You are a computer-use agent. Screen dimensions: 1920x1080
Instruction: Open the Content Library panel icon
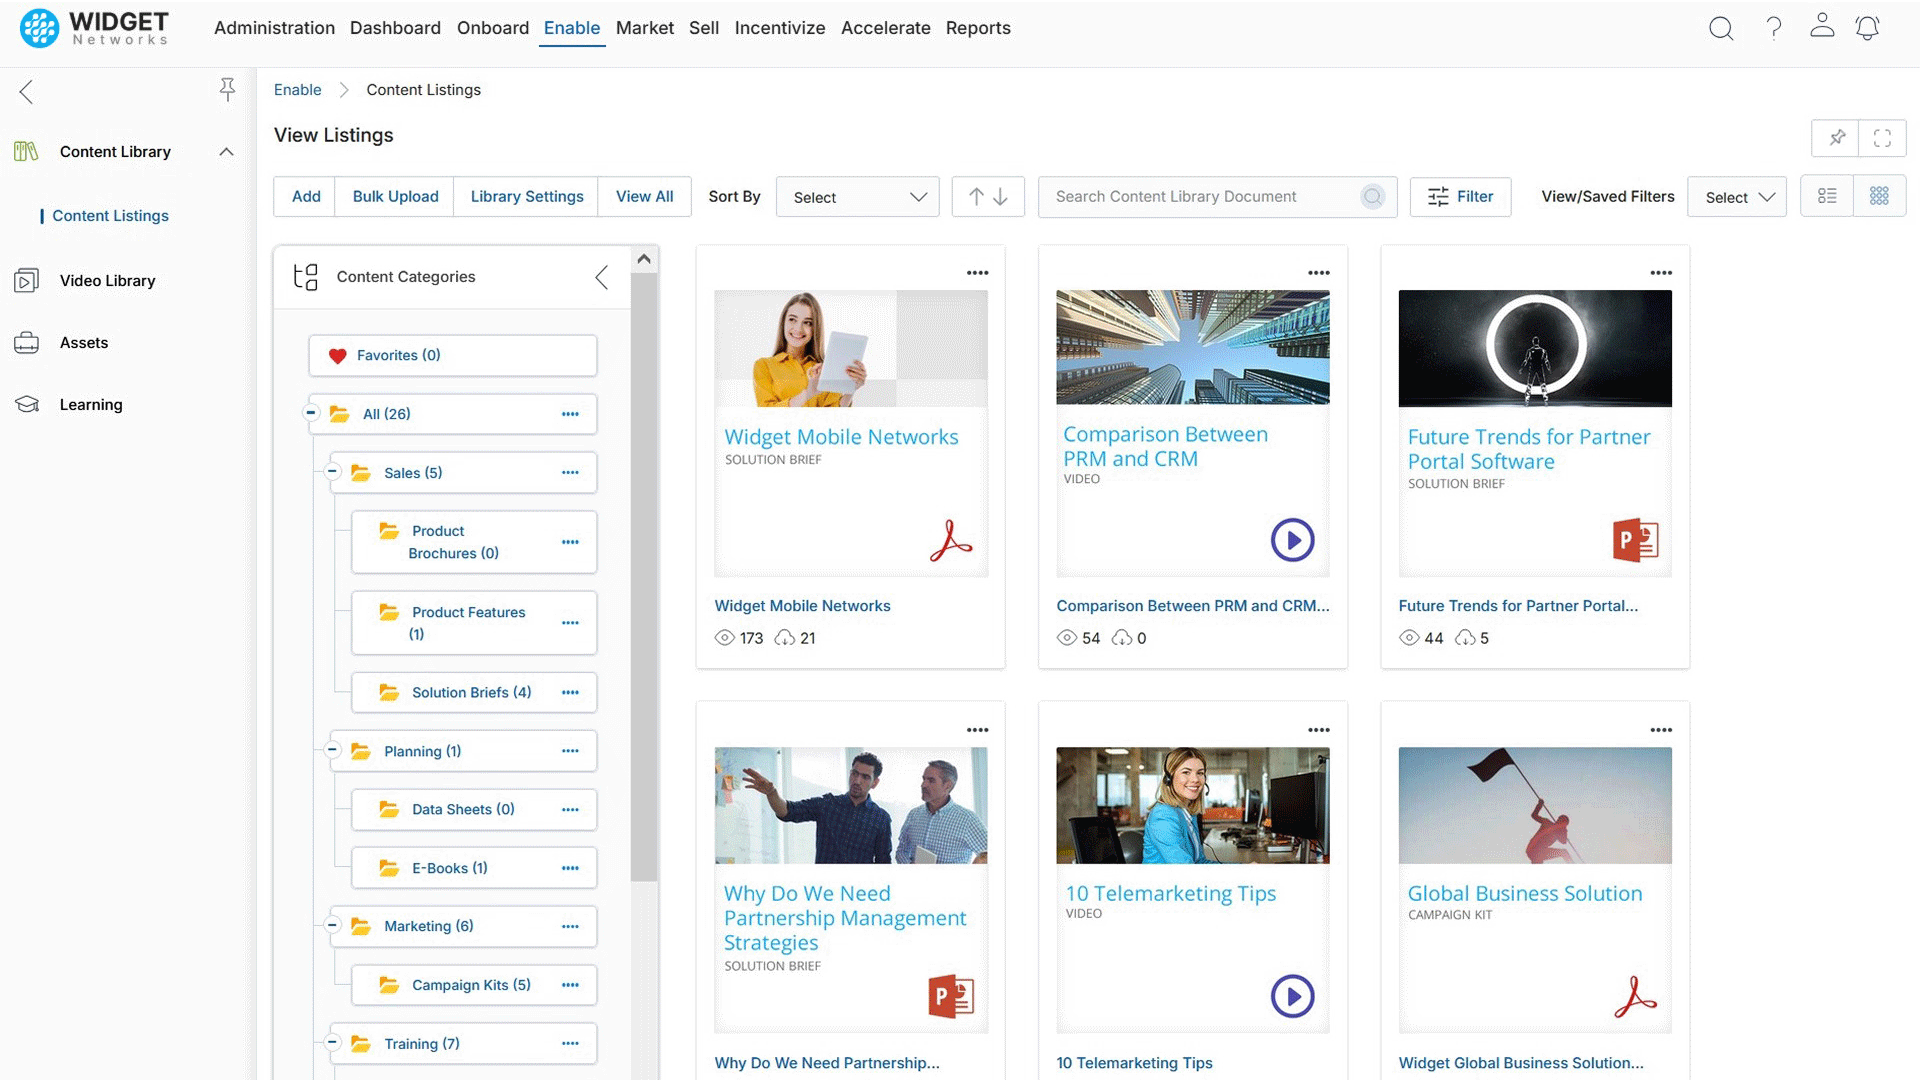click(x=27, y=151)
